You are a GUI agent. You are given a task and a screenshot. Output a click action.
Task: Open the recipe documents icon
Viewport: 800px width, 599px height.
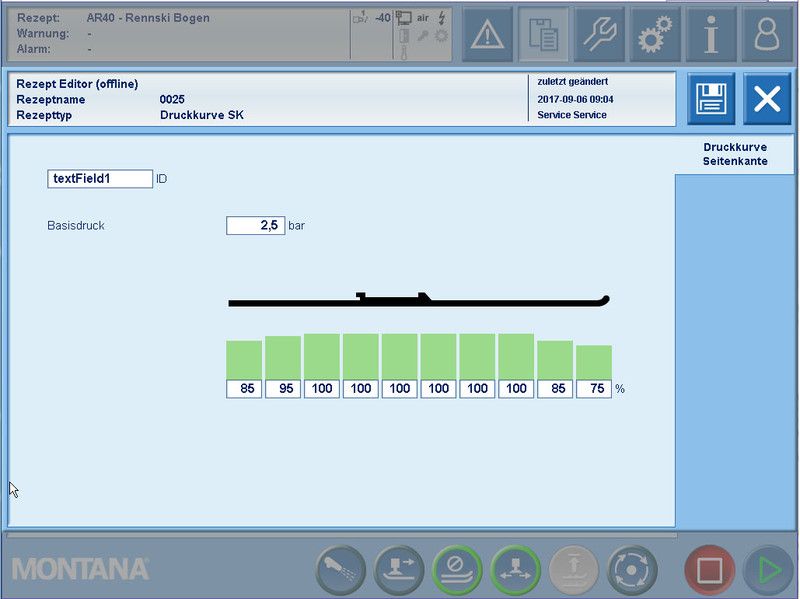pyautogui.click(x=544, y=35)
